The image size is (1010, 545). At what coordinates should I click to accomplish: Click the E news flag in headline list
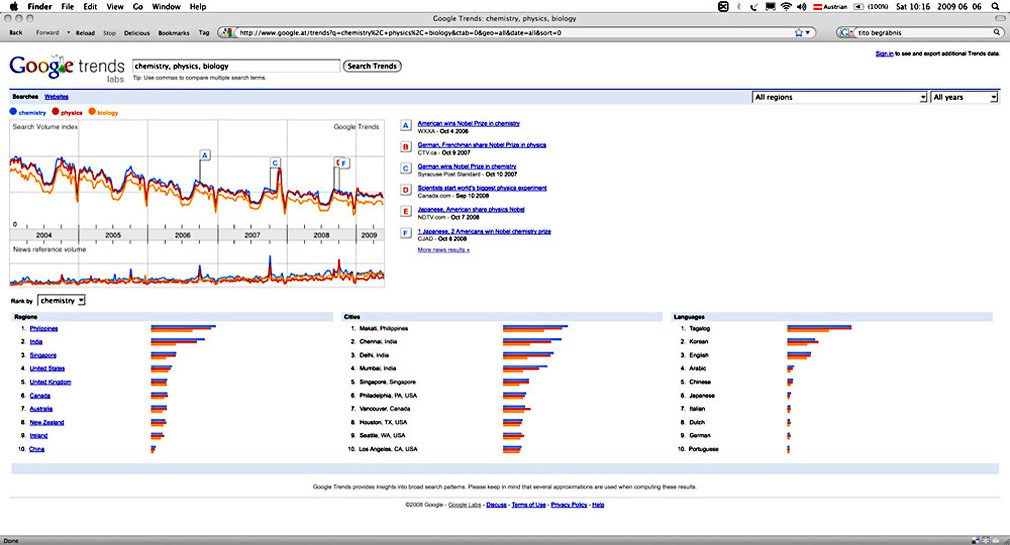point(406,212)
